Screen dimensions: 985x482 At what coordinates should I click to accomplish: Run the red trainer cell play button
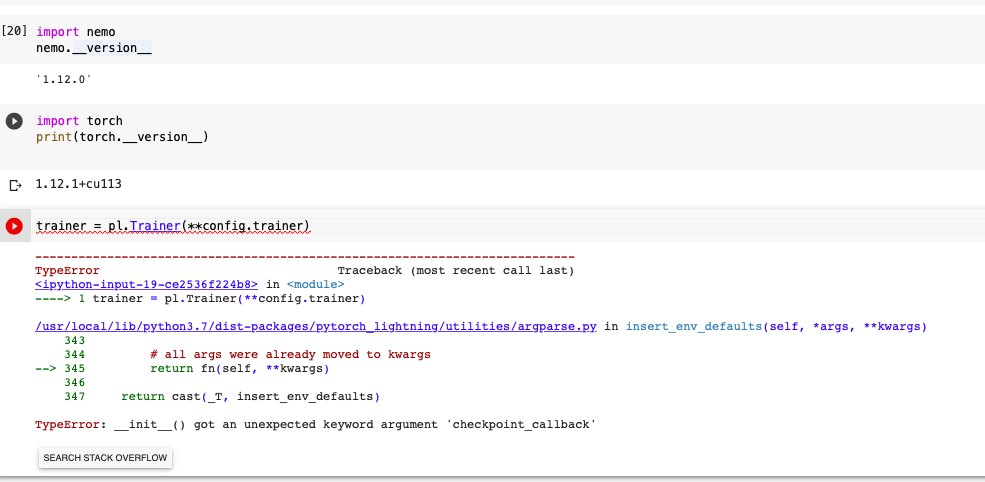[x=14, y=226]
